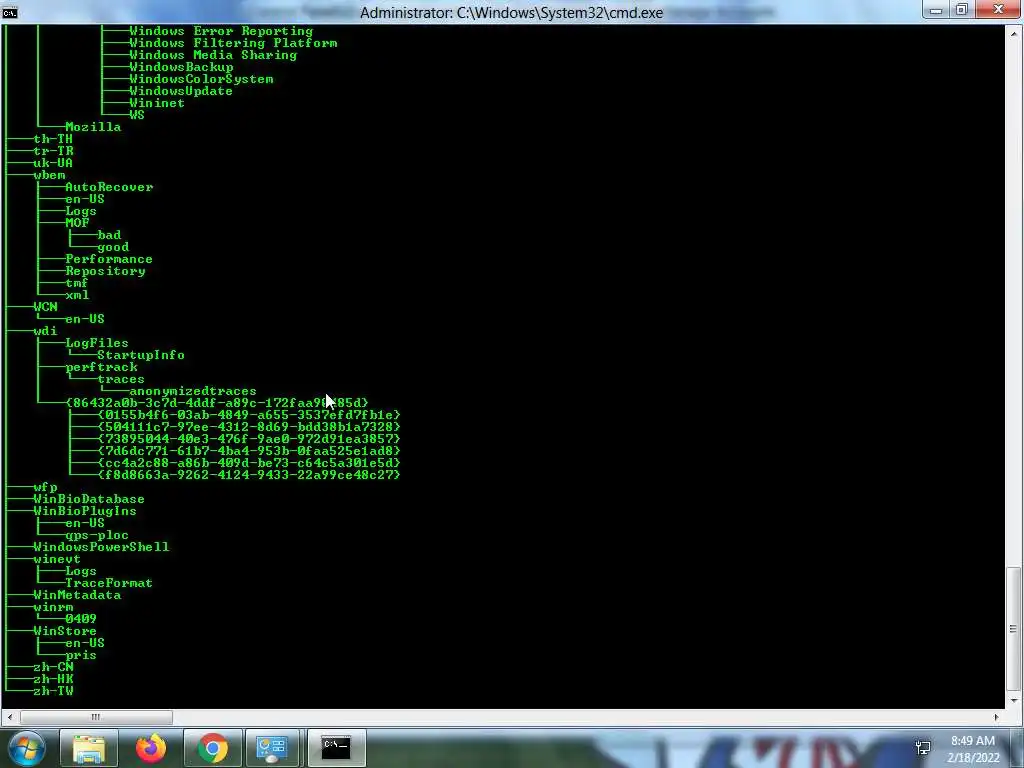Image resolution: width=1024 pixels, height=768 pixels.
Task: Close the cmd.exe window
Action: (x=999, y=10)
